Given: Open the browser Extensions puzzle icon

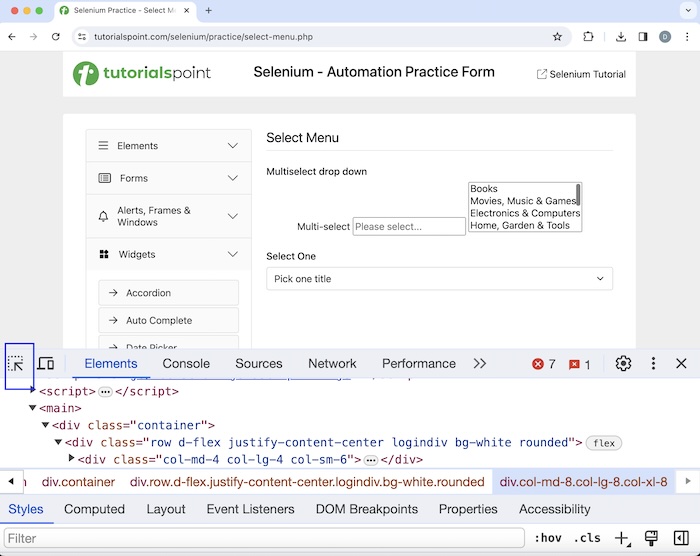Looking at the screenshot, I should tap(588, 37).
